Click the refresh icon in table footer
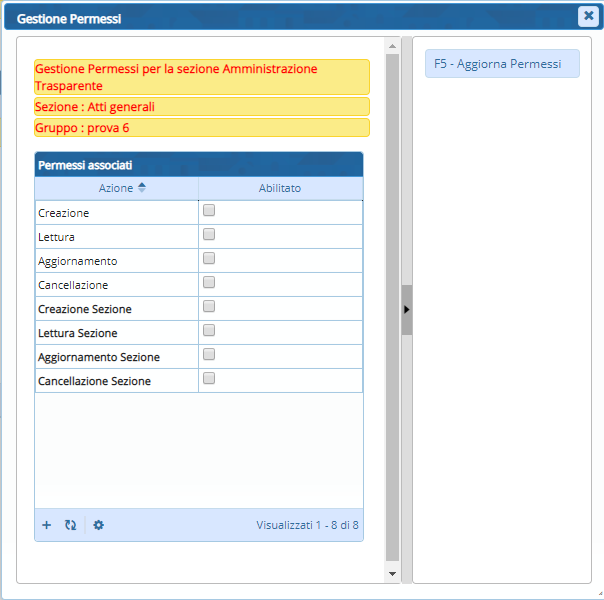Screen dimensions: 604x600 point(70,524)
